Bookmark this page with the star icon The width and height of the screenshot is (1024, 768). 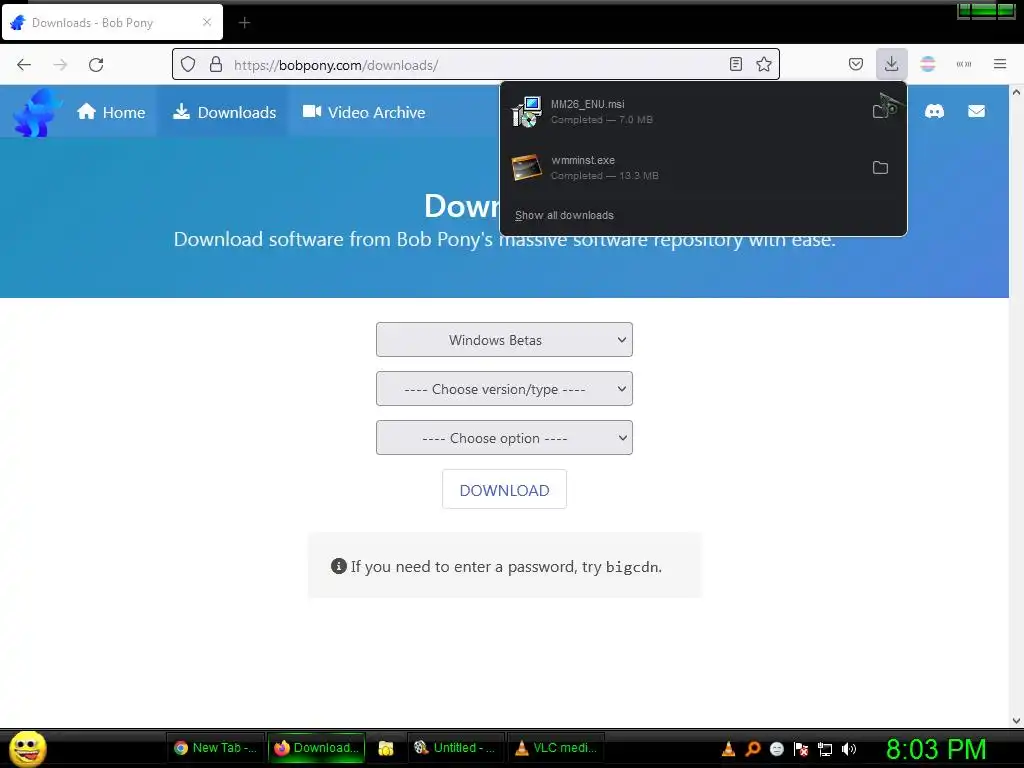point(763,64)
